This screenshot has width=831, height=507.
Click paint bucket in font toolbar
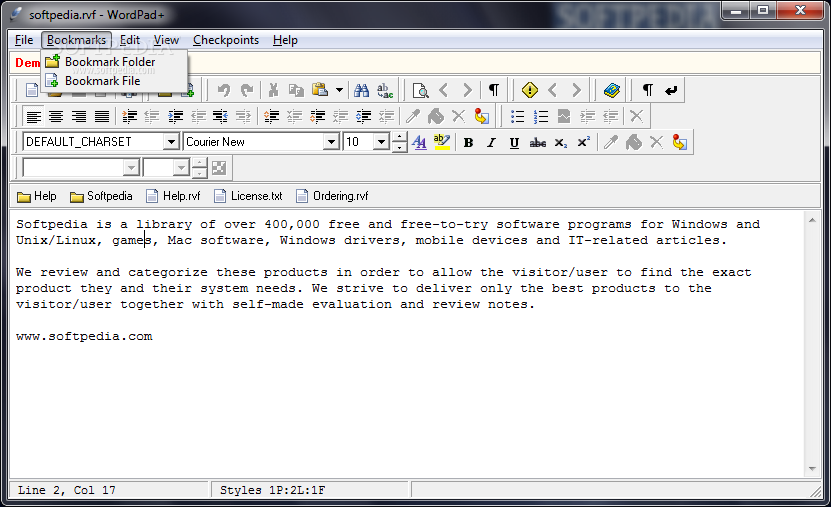pos(633,142)
